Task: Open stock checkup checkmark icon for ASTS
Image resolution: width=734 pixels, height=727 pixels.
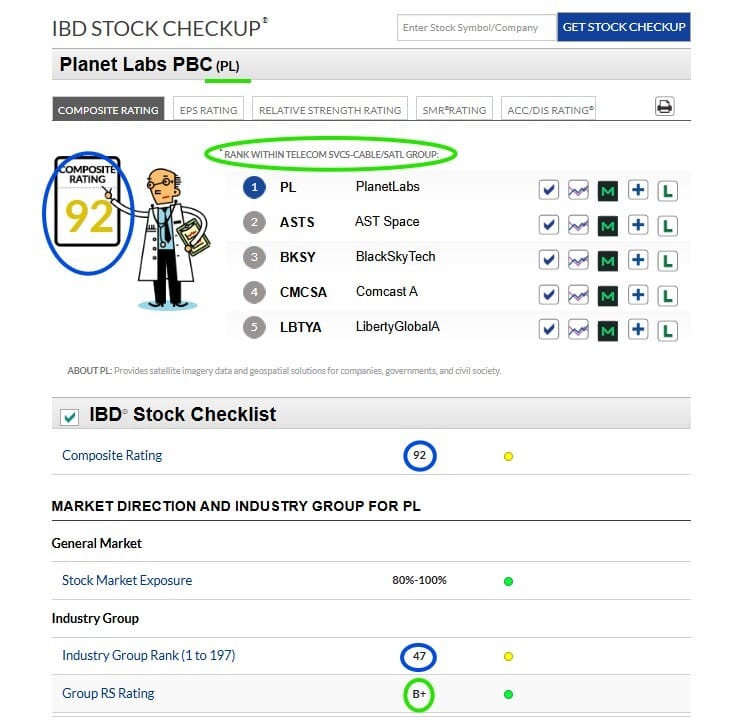Action: 549,225
